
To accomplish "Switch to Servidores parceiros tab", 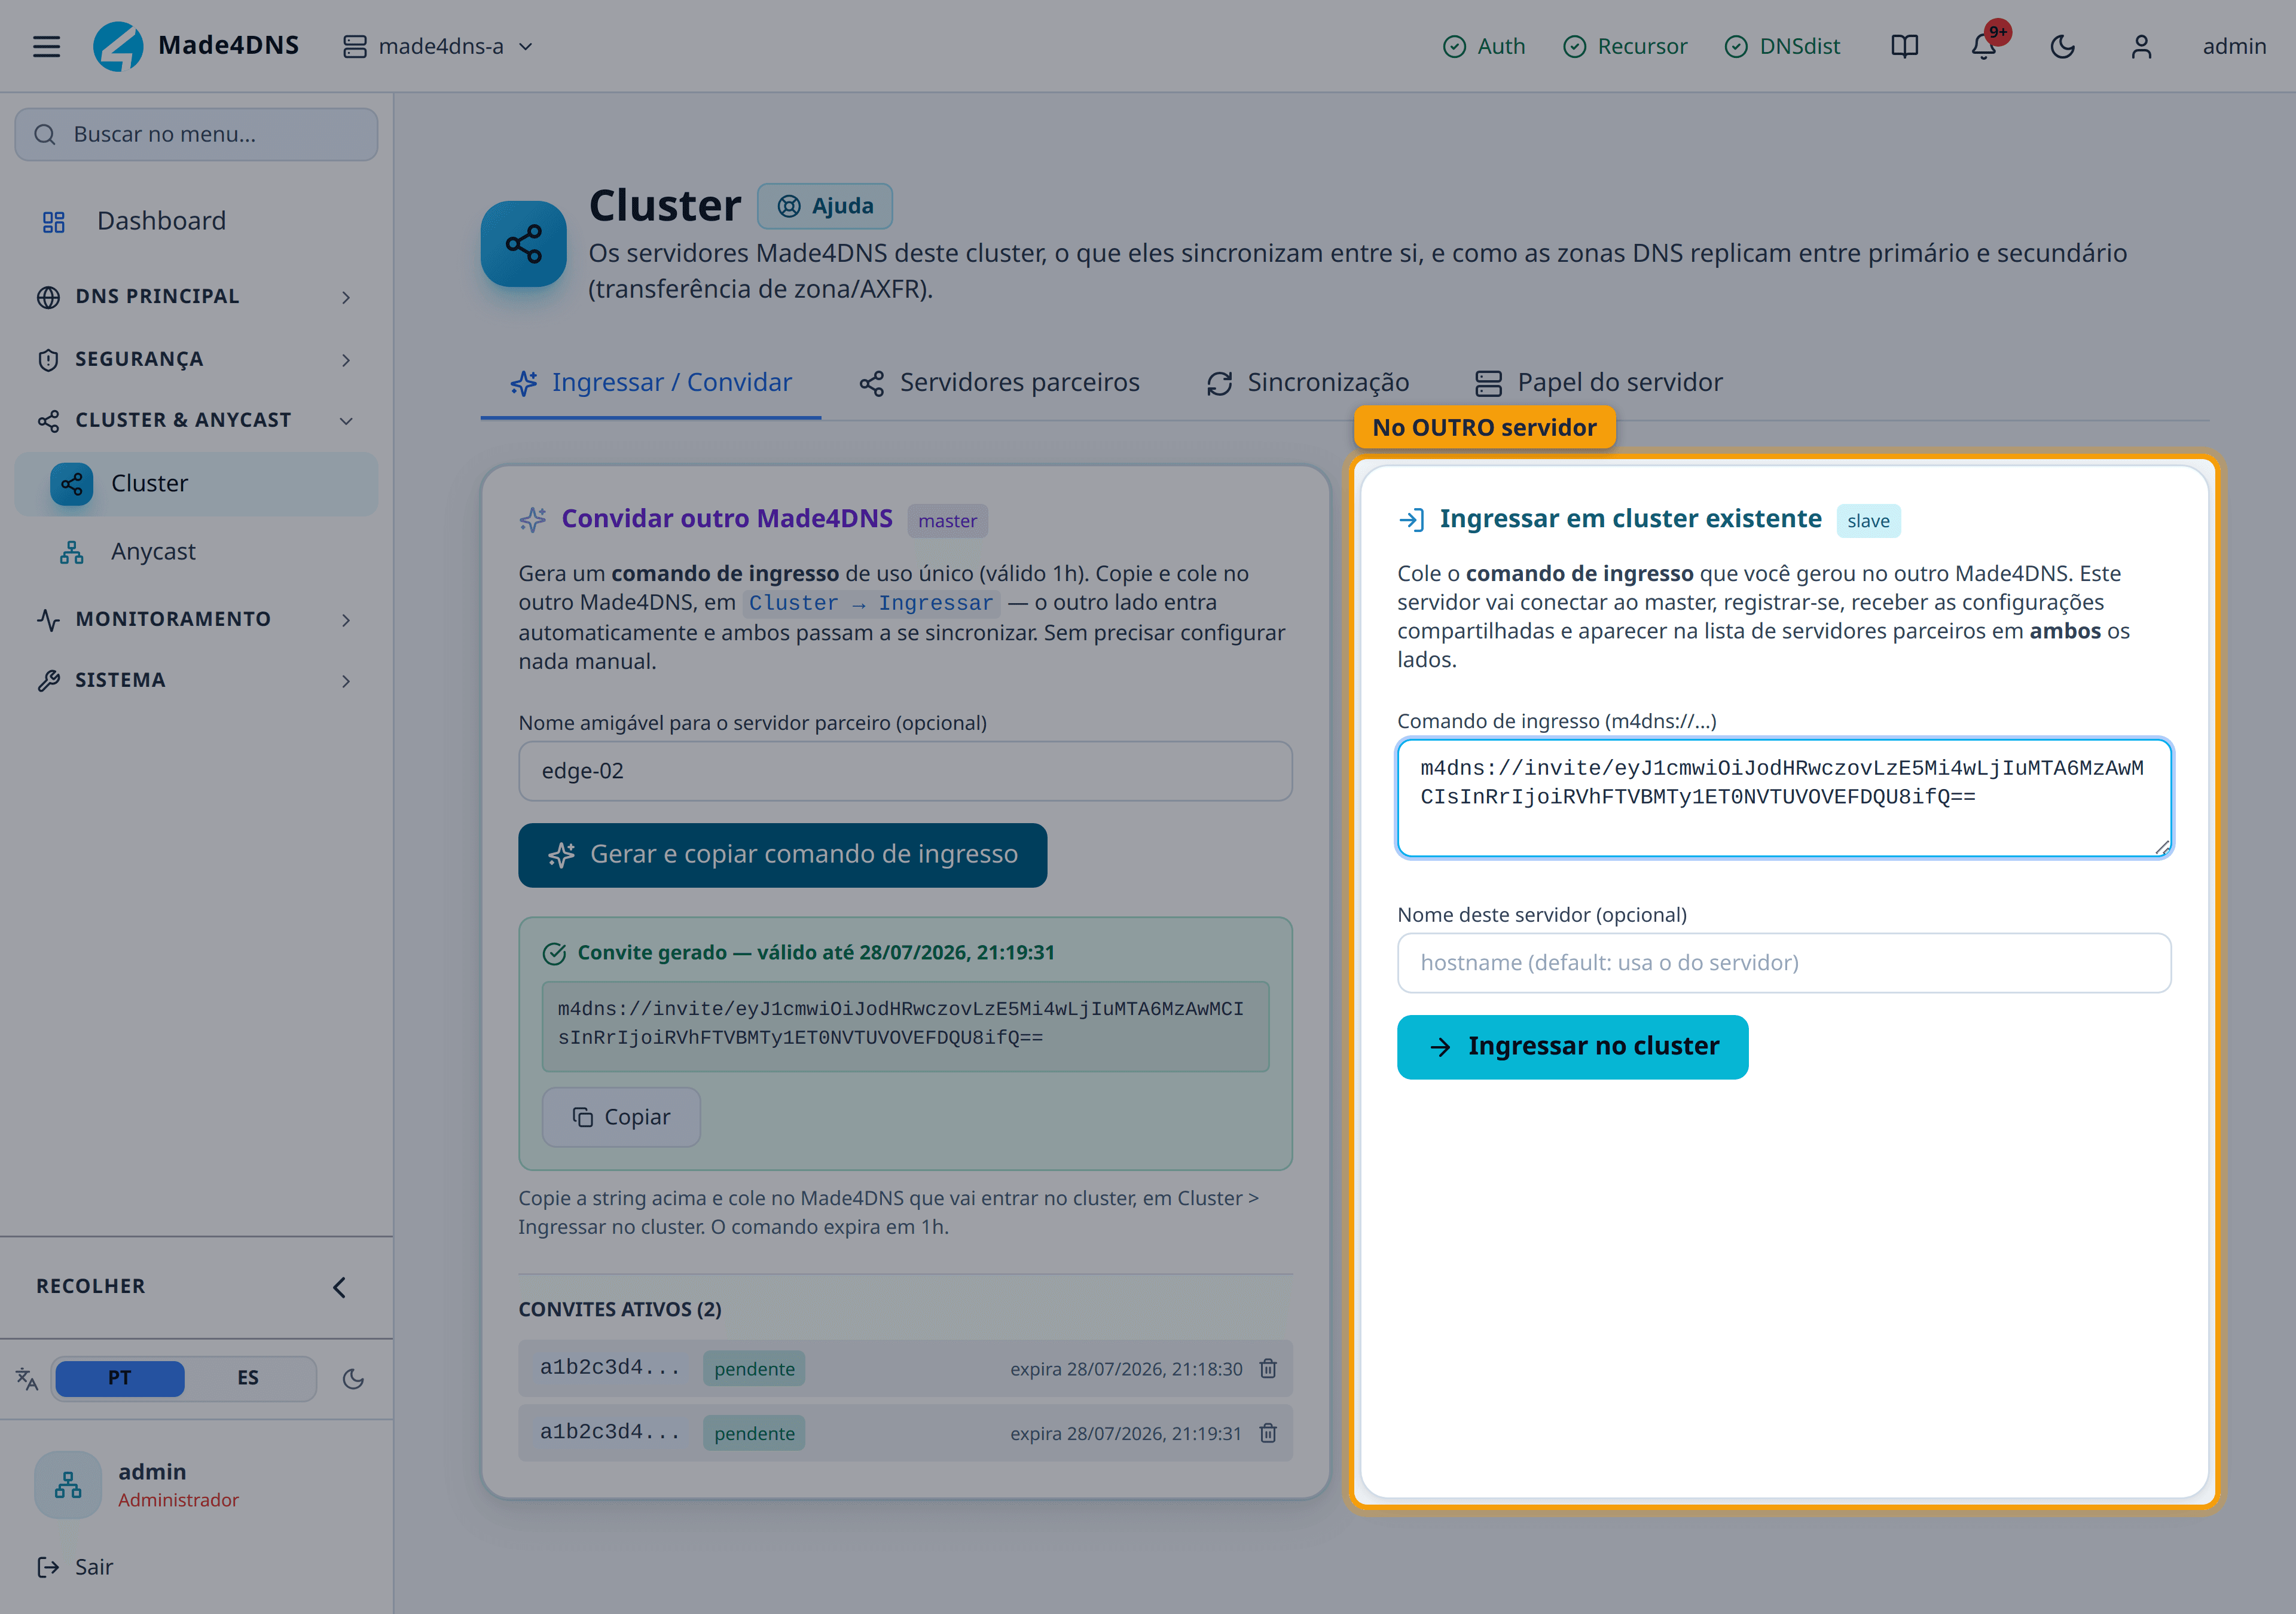I will tap(999, 383).
